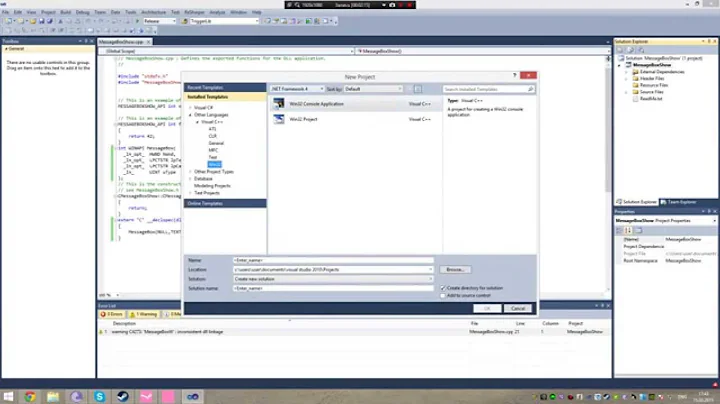This screenshot has height=404, width=720.
Task: Click the pin icon on the Toolbox panel
Action: point(85,41)
